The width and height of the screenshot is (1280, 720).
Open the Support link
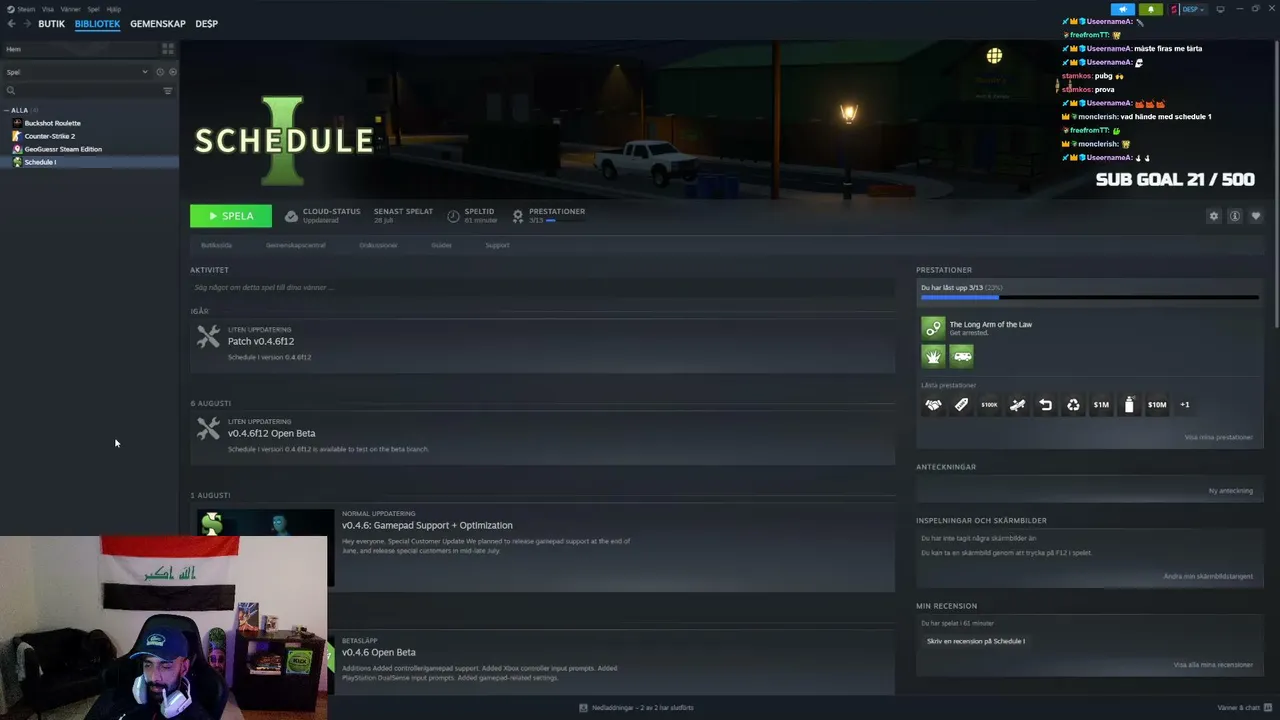tap(497, 245)
